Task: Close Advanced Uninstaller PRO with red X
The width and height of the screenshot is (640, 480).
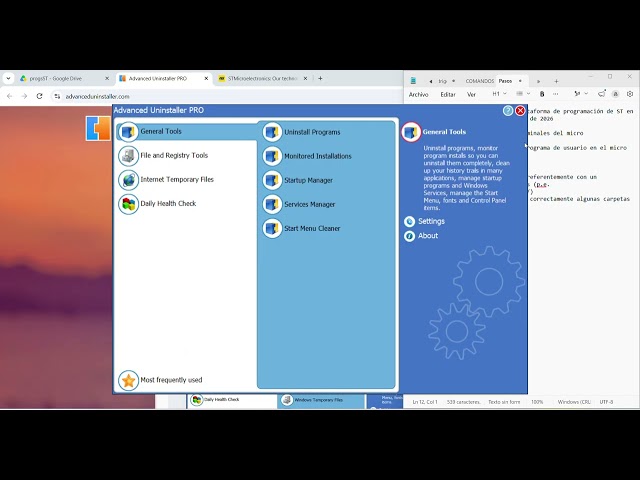Action: (x=520, y=111)
